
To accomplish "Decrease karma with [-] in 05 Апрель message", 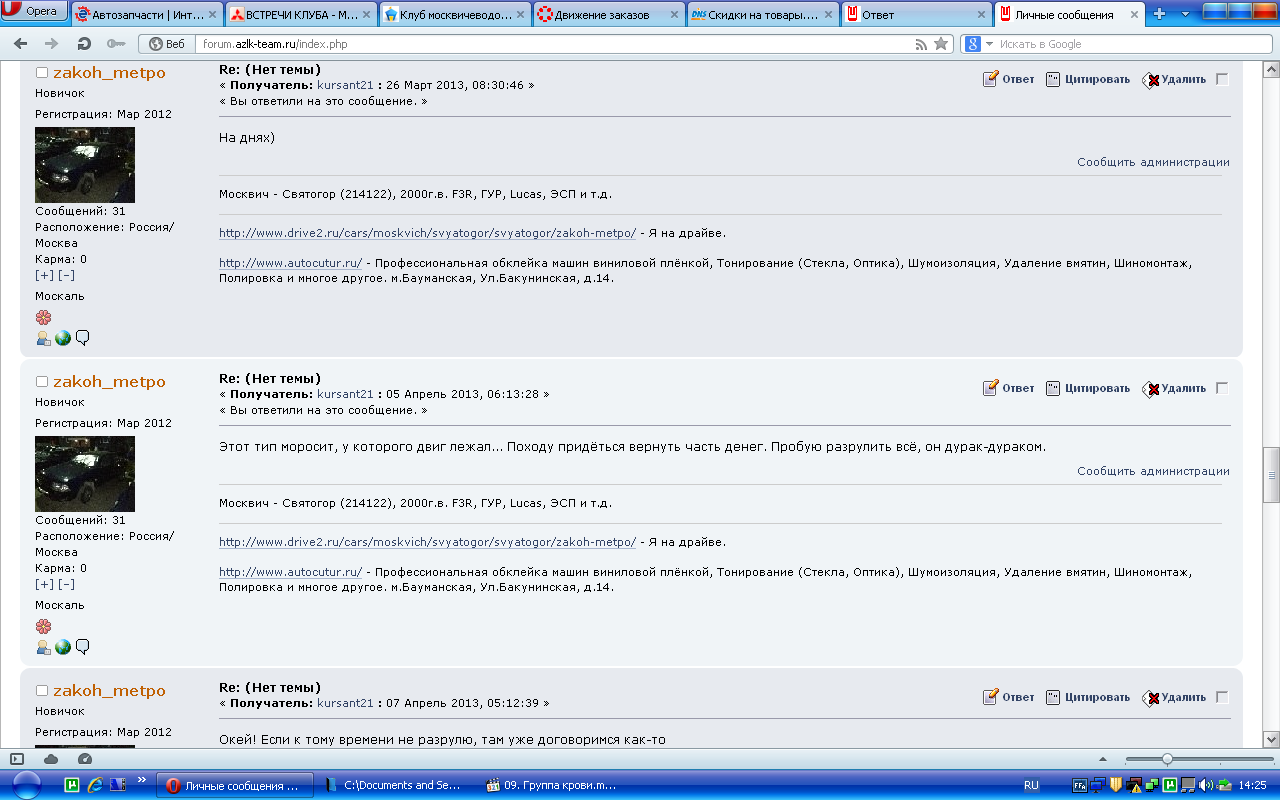I will coord(66,584).
